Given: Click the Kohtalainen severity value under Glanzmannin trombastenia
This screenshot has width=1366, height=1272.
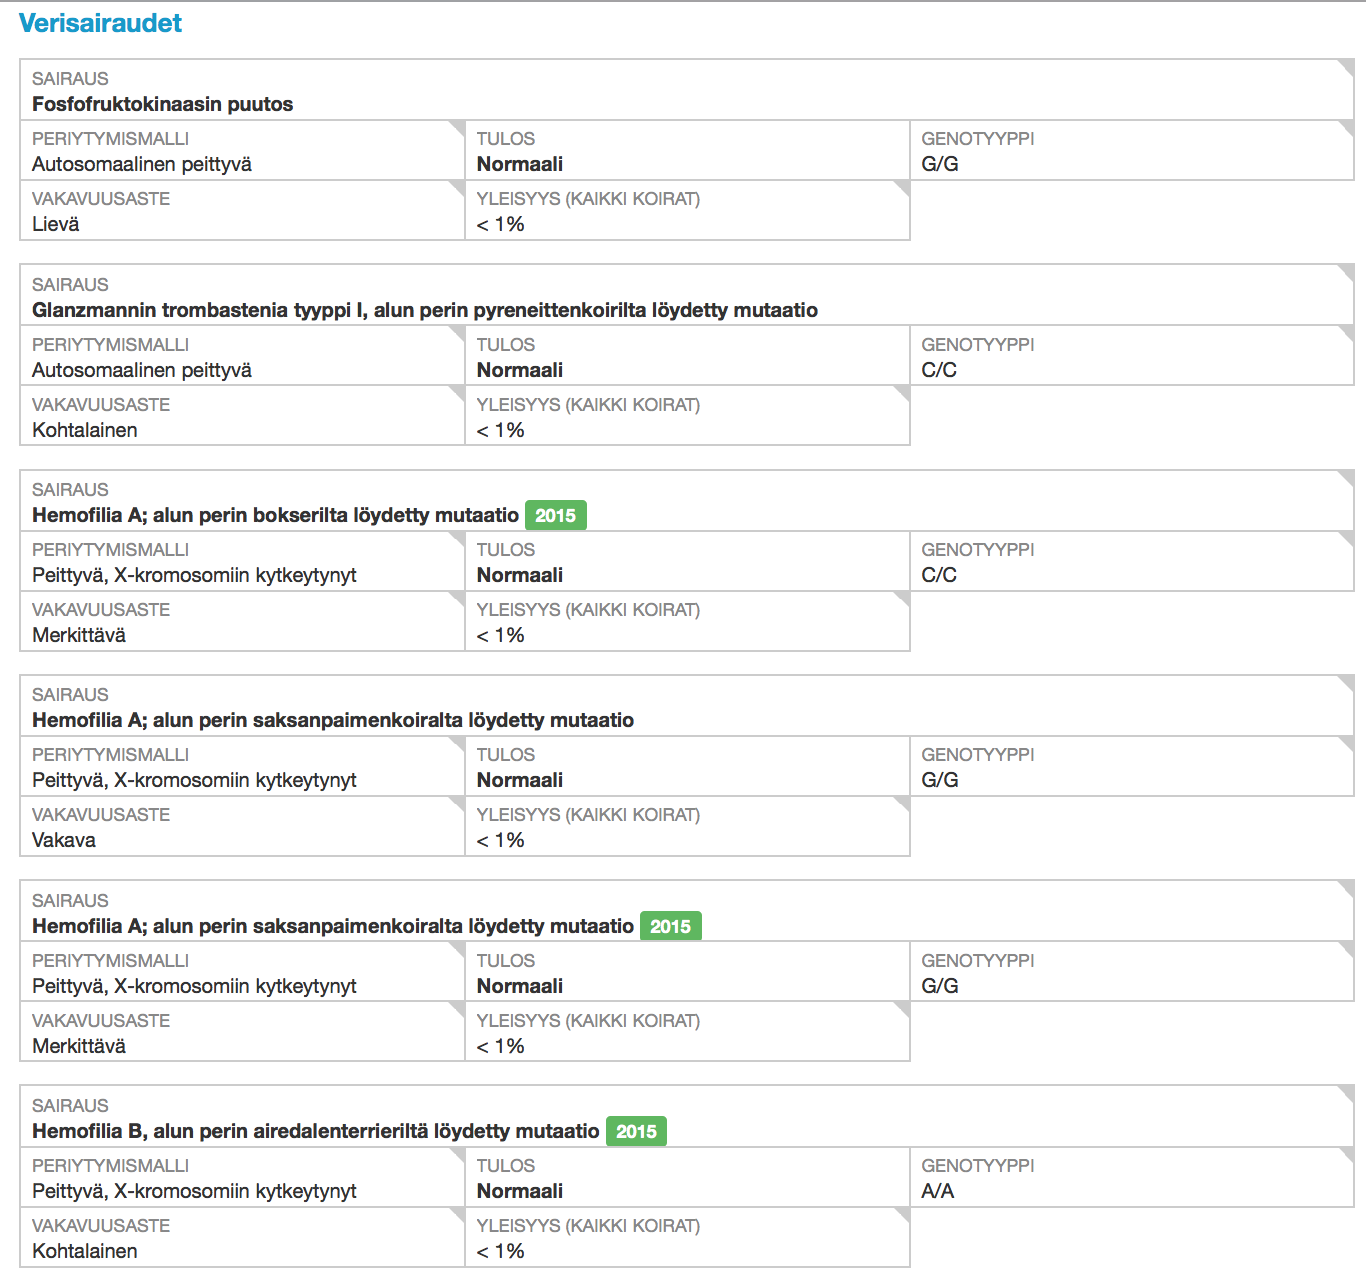Looking at the screenshot, I should (x=85, y=430).
